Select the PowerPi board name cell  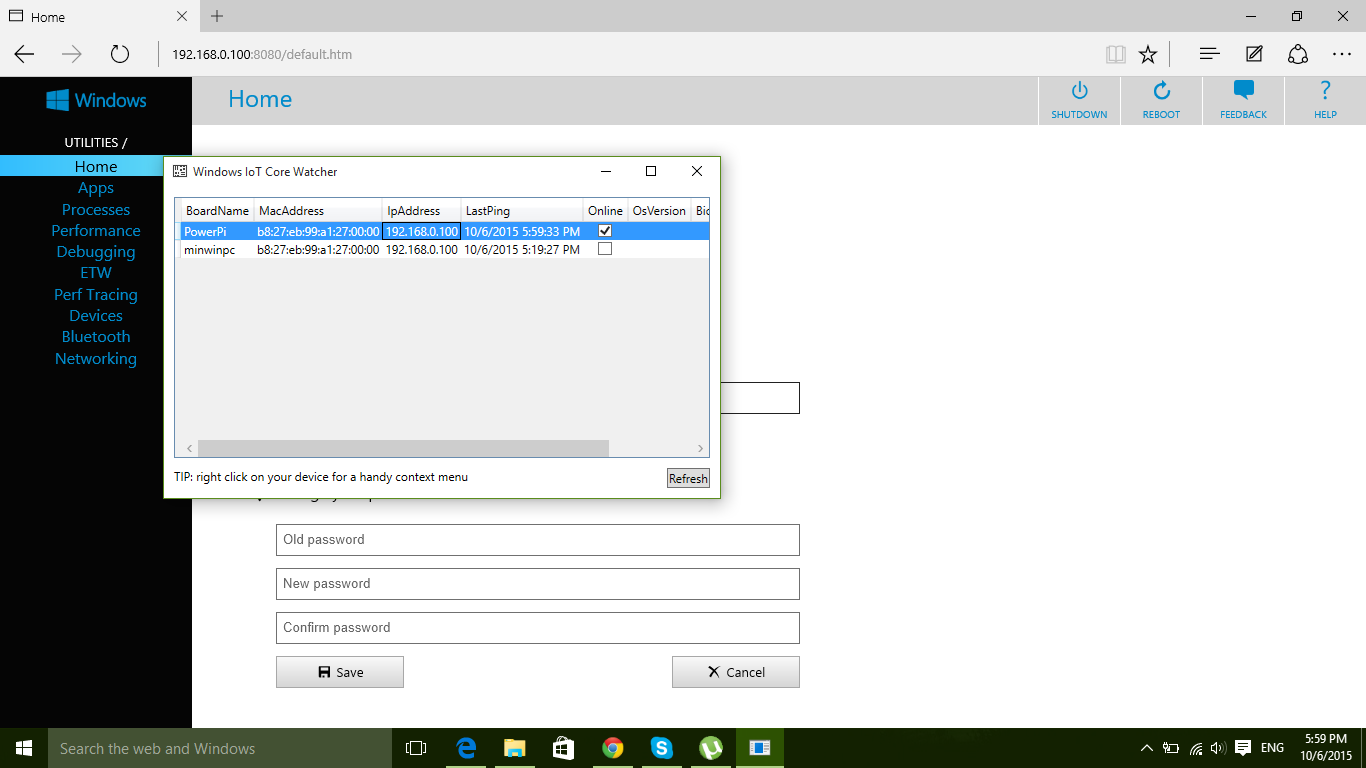(x=217, y=231)
